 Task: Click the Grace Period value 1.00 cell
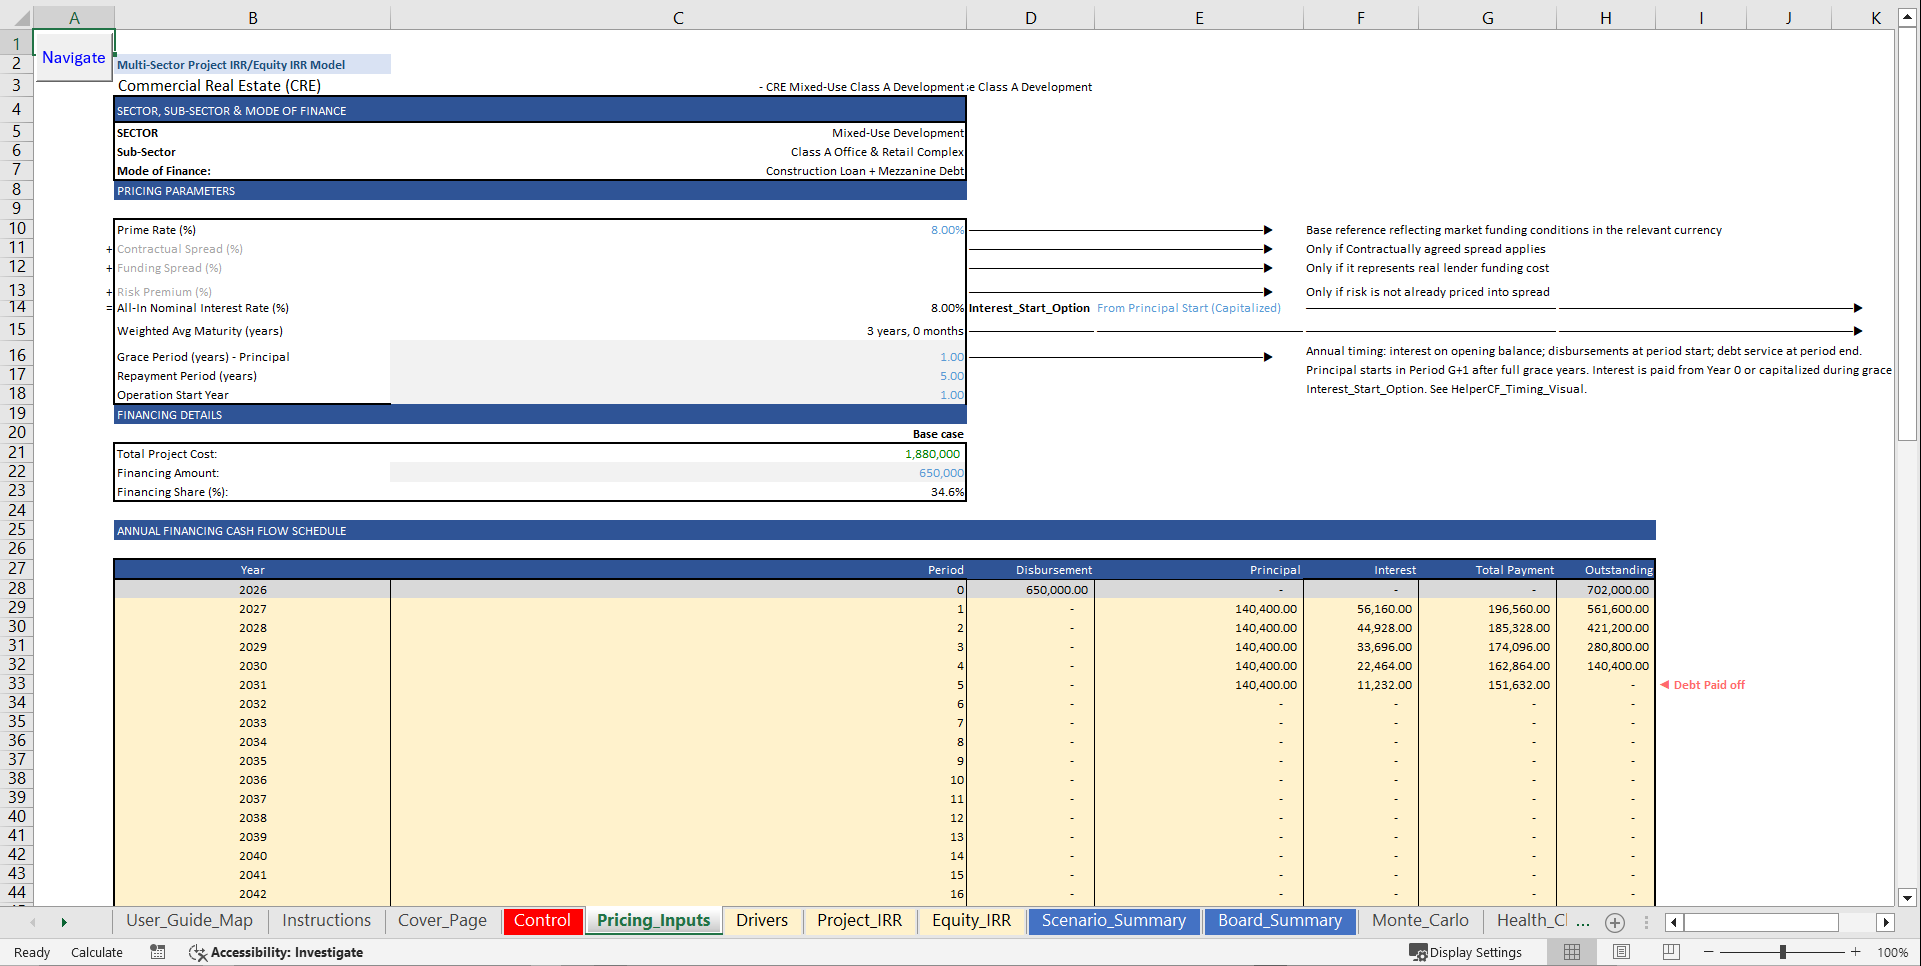(678, 357)
